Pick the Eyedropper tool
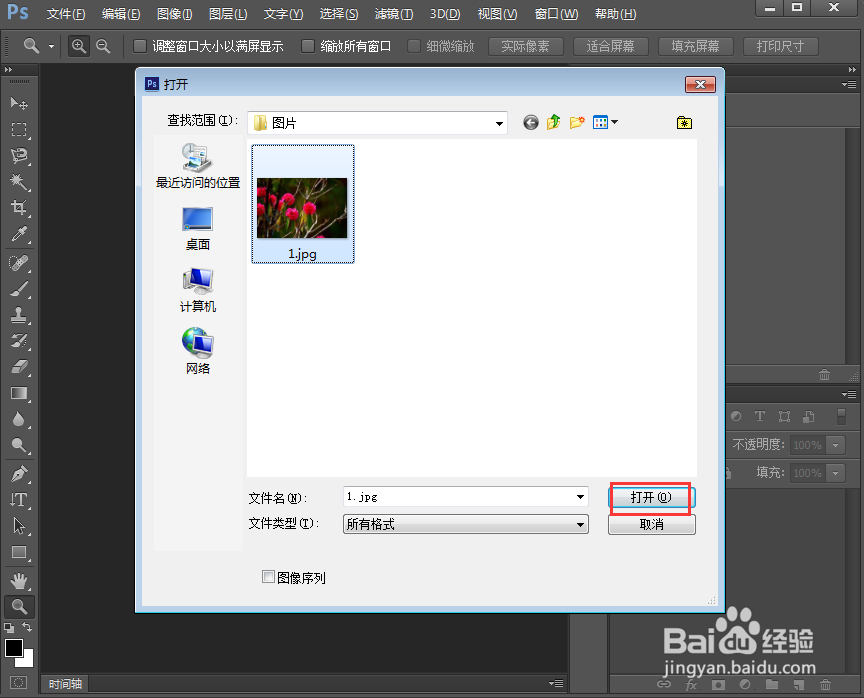The image size is (864, 698). tap(18, 234)
